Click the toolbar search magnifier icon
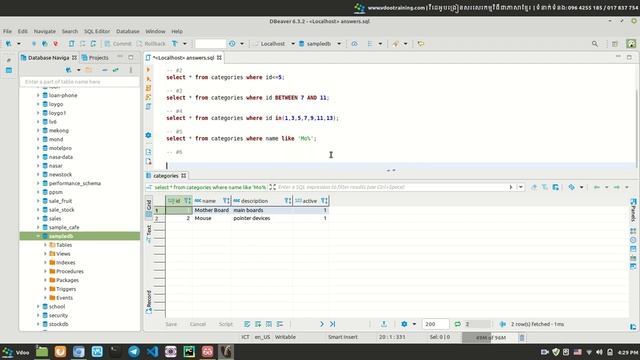Screen dimensions: 640x360 (x=595, y=44)
